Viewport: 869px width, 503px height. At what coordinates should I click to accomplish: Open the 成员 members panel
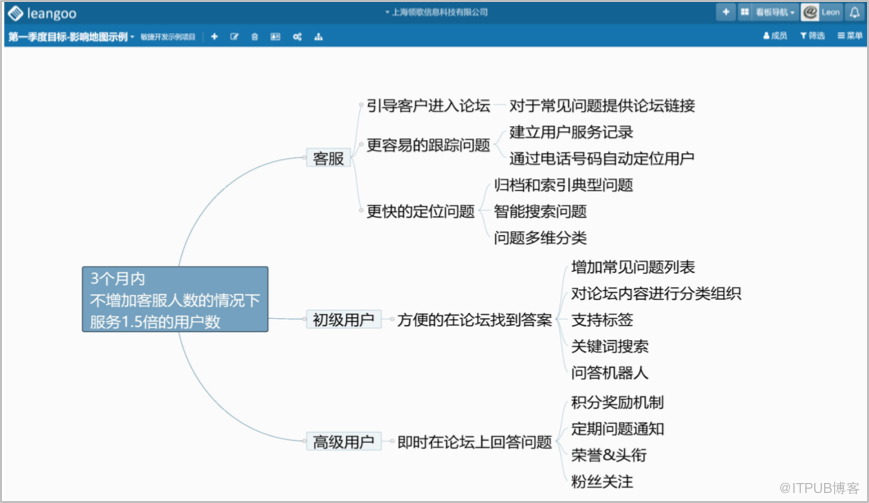[x=775, y=35]
